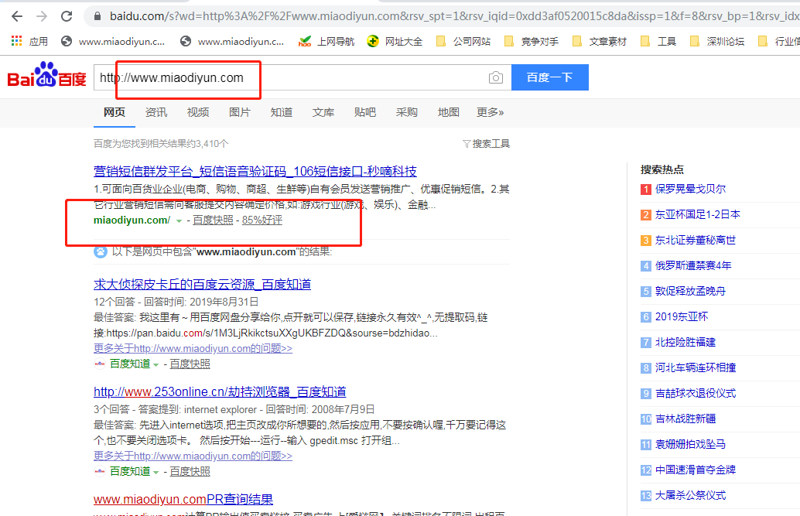Click the 搜索工具 filter icon

tap(466, 144)
